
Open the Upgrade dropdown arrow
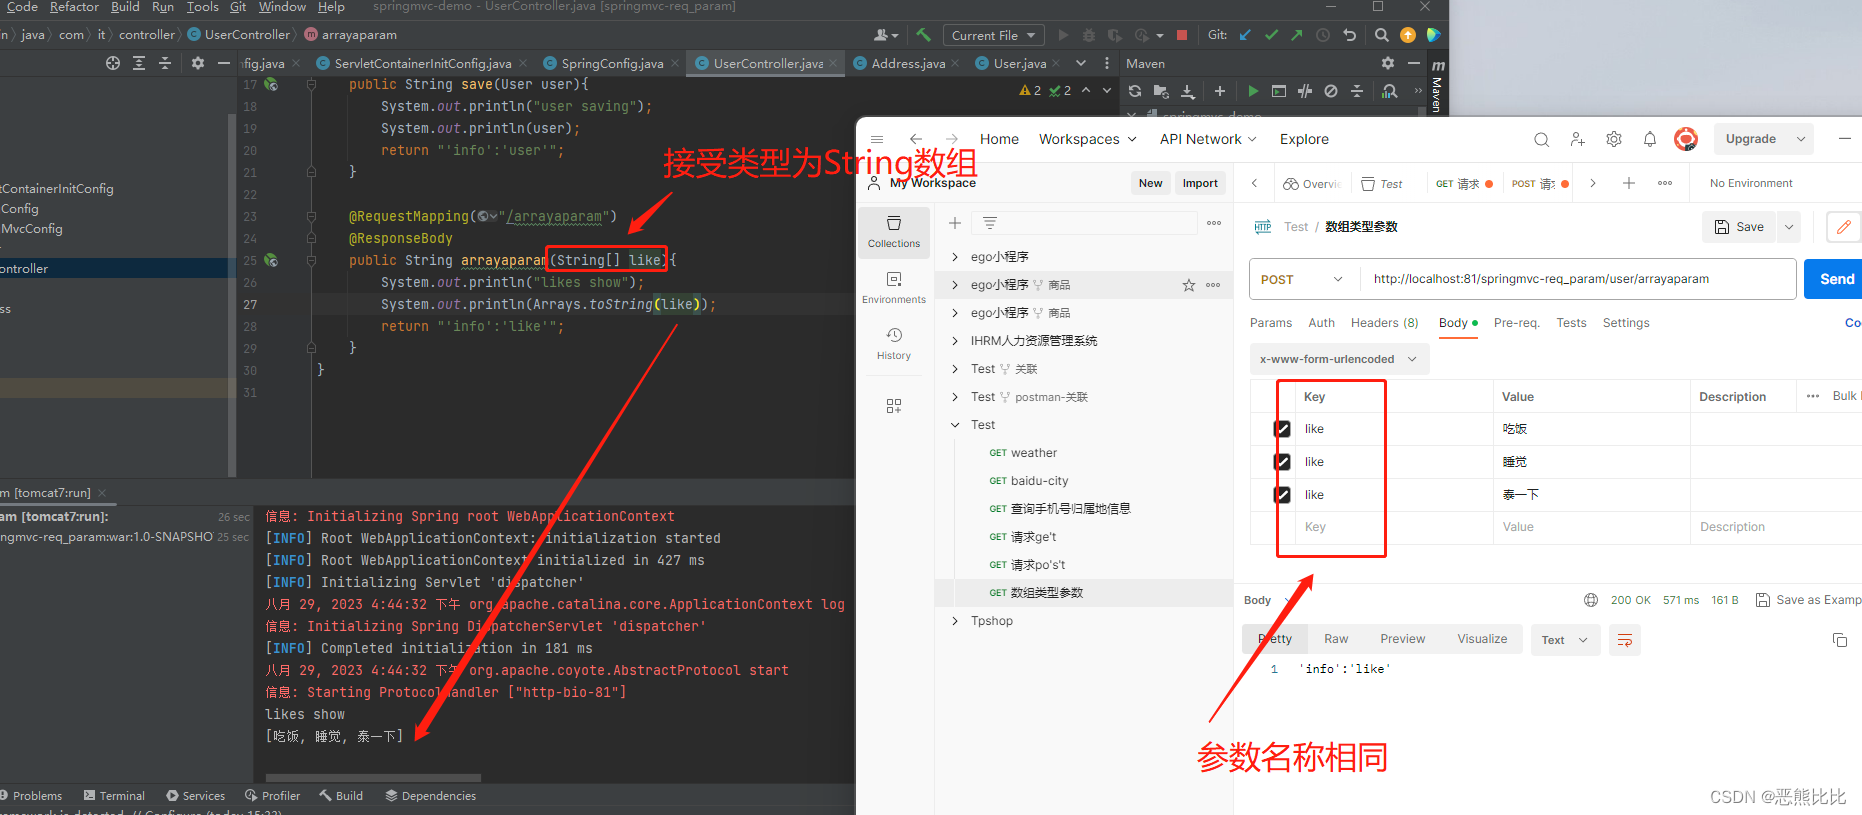pos(1801,139)
